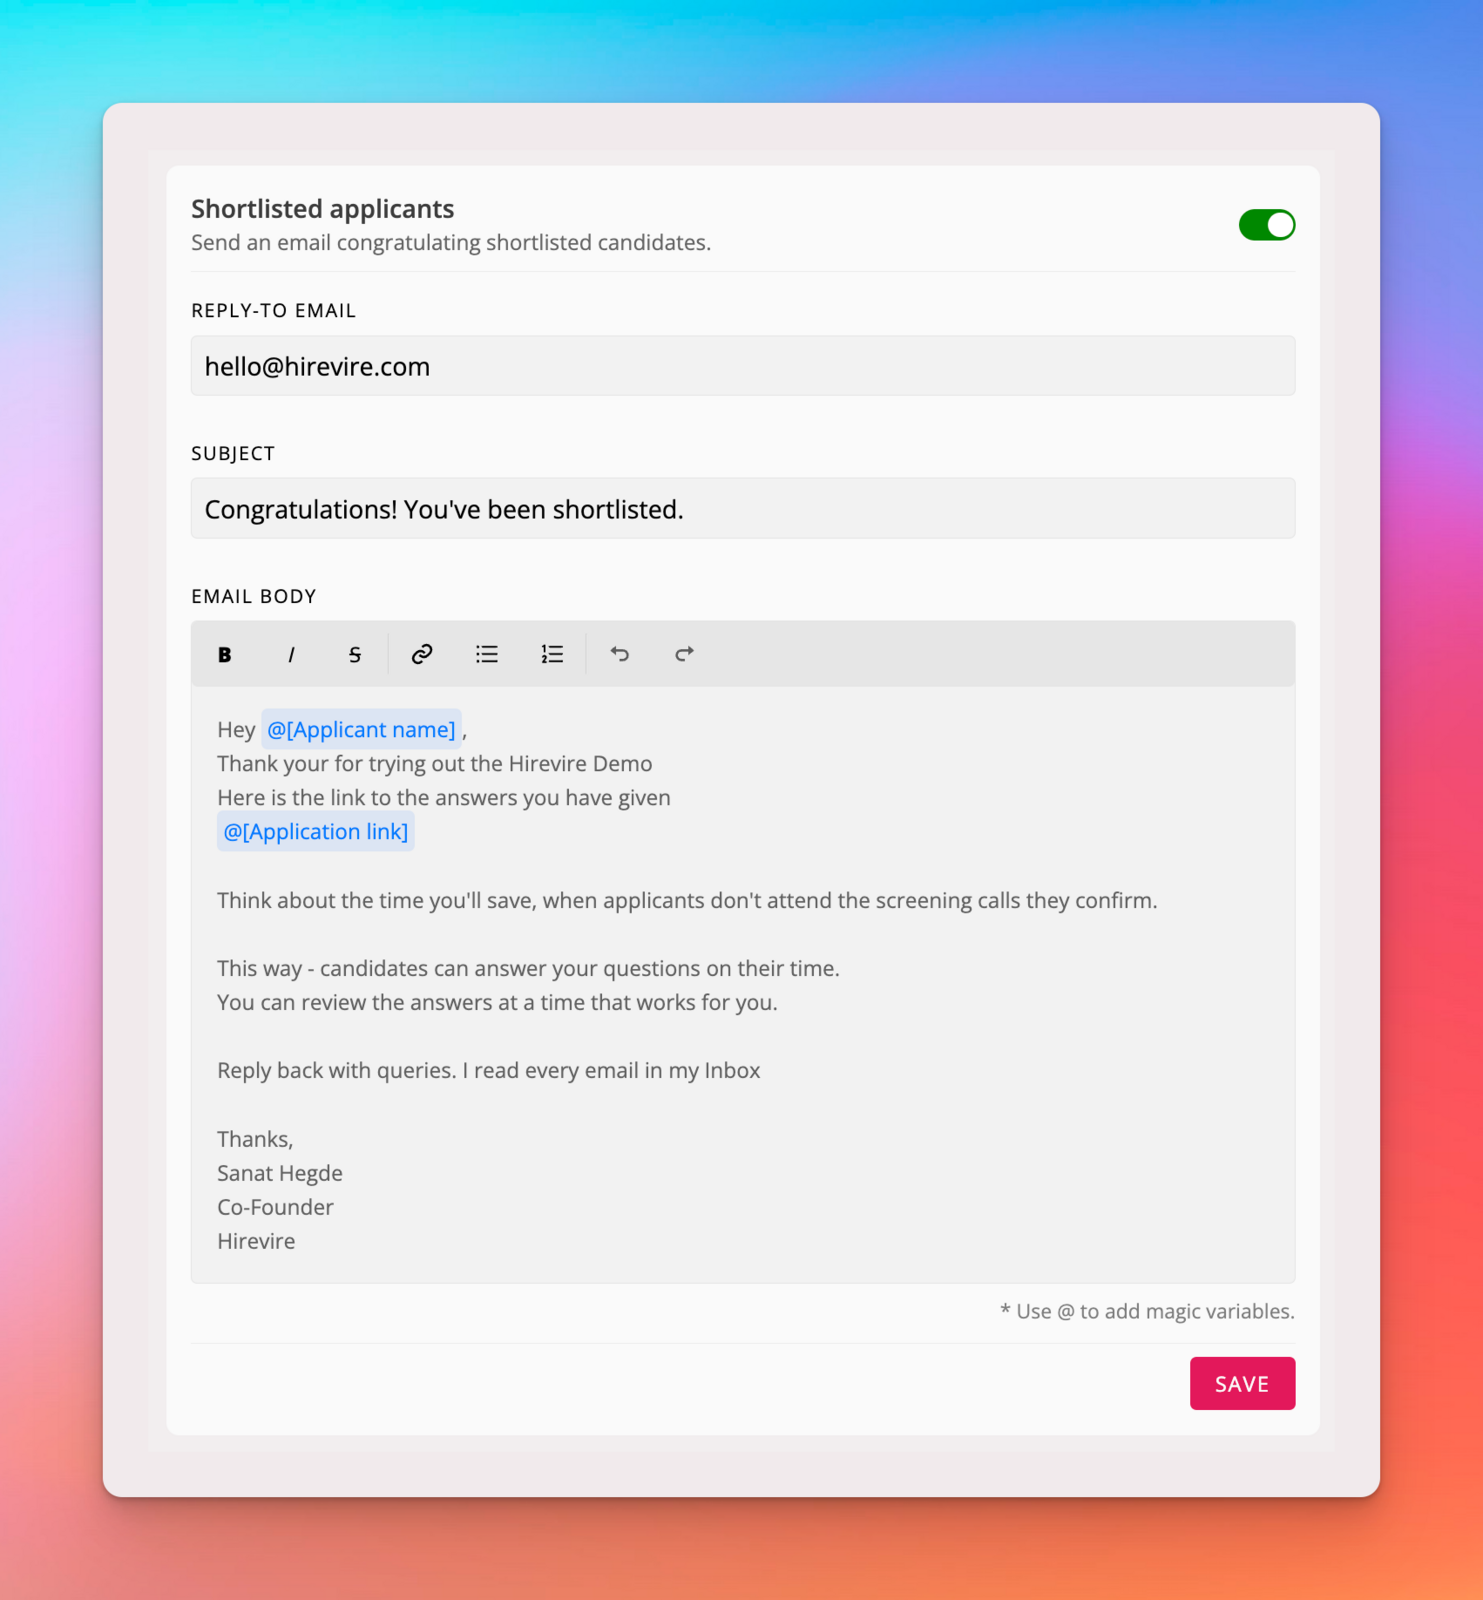
Task: Apply strikethrough formatting
Action: point(355,654)
